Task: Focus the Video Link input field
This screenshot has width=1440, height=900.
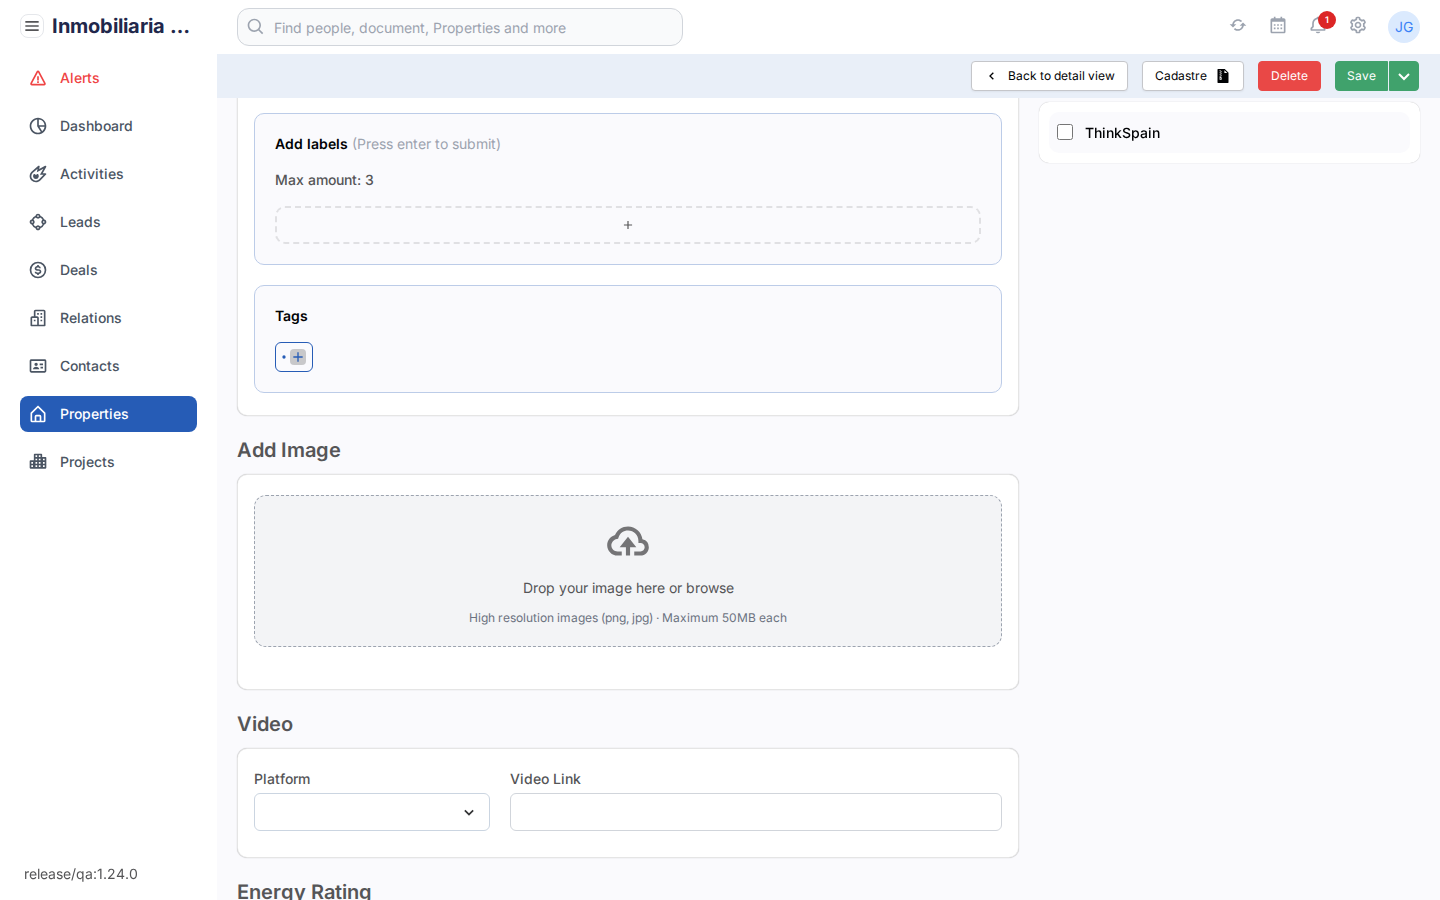Action: tap(755, 812)
